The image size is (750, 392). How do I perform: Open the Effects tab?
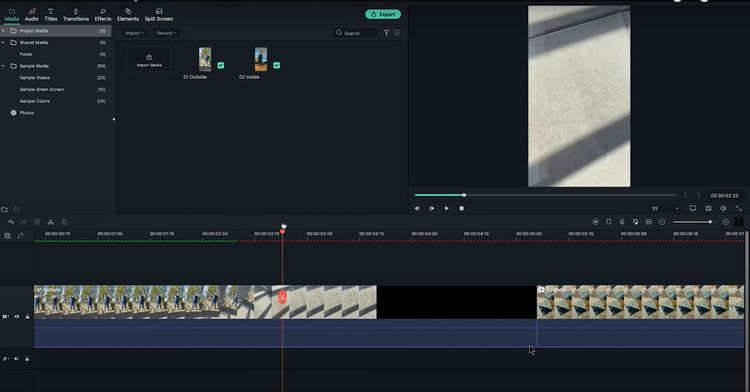(103, 15)
